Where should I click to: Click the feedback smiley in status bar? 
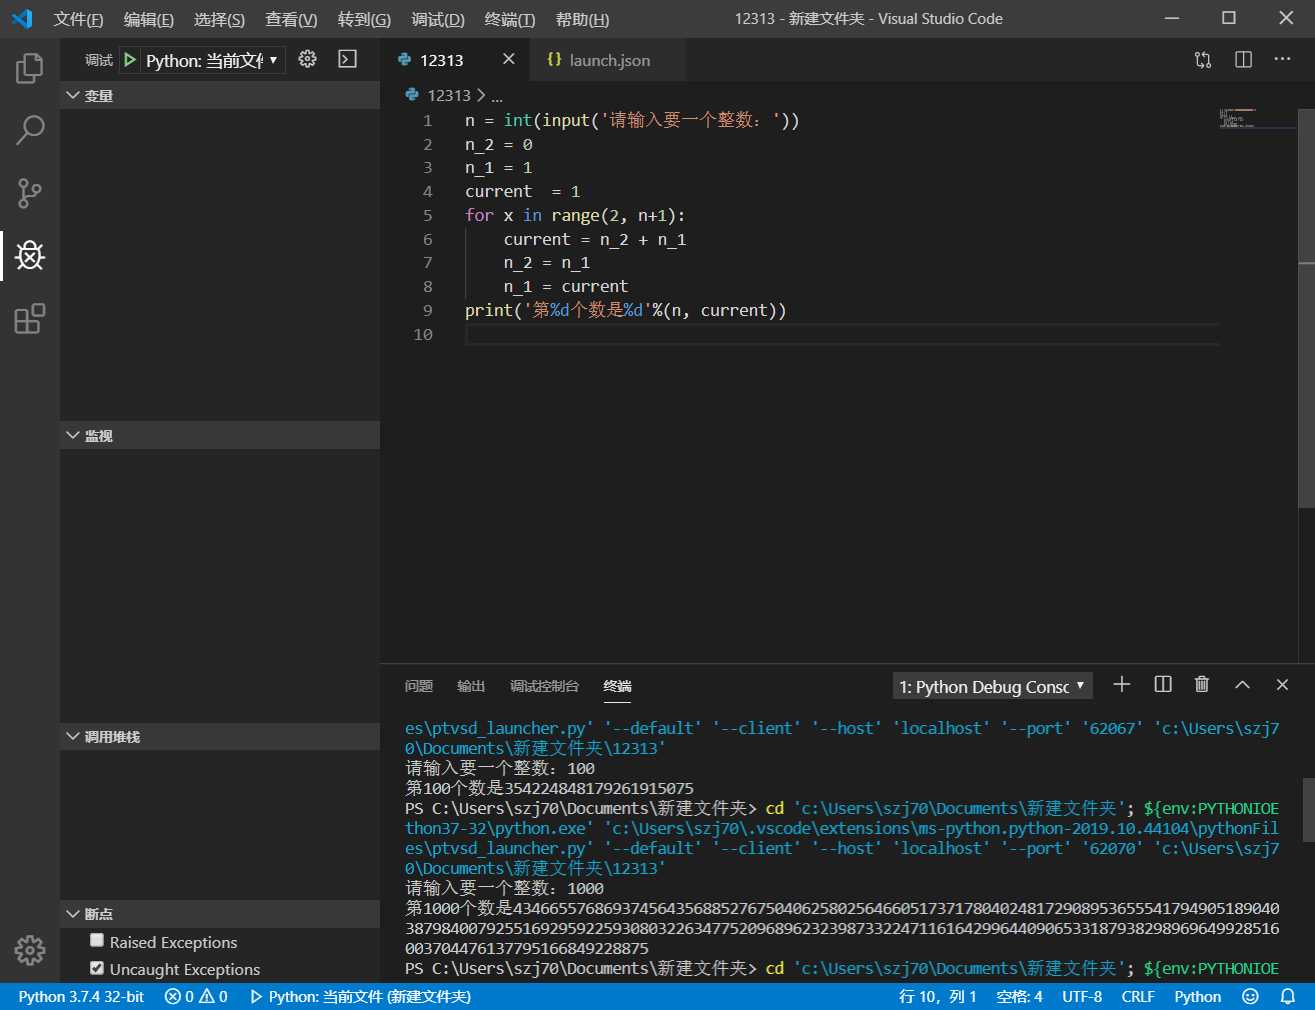coord(1250,997)
